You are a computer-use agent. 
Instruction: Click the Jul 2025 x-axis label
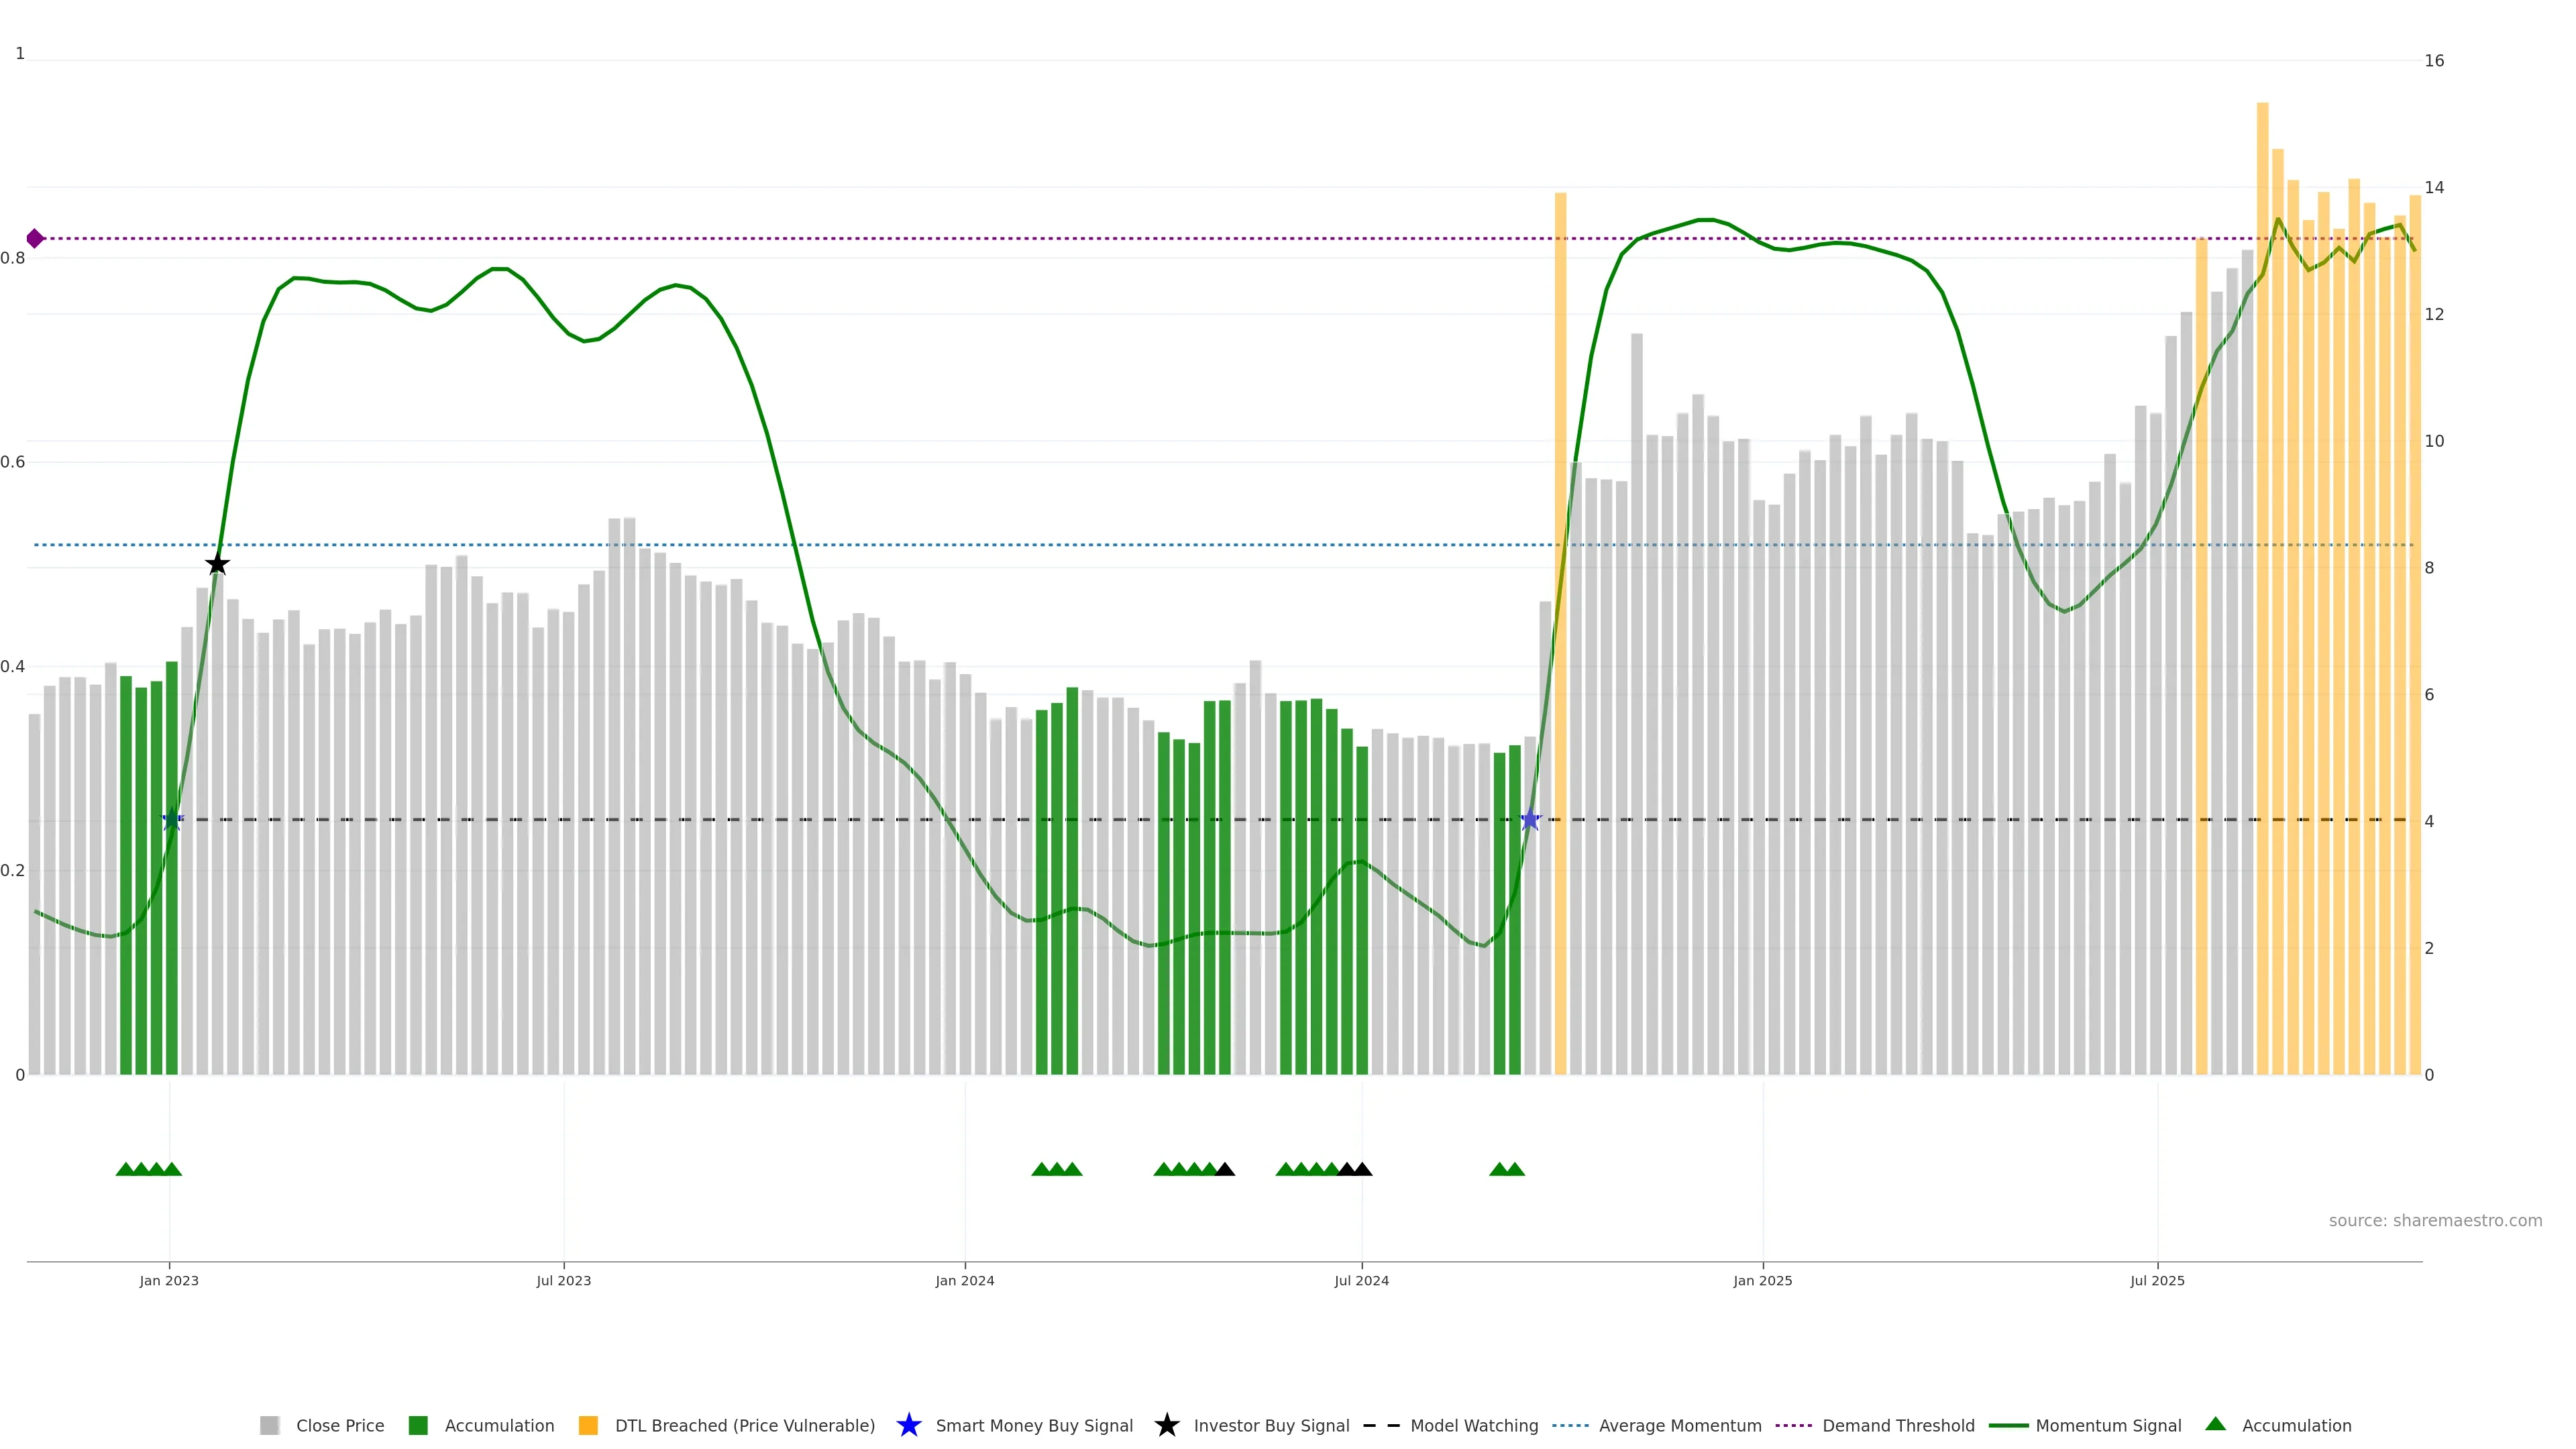(2157, 1281)
